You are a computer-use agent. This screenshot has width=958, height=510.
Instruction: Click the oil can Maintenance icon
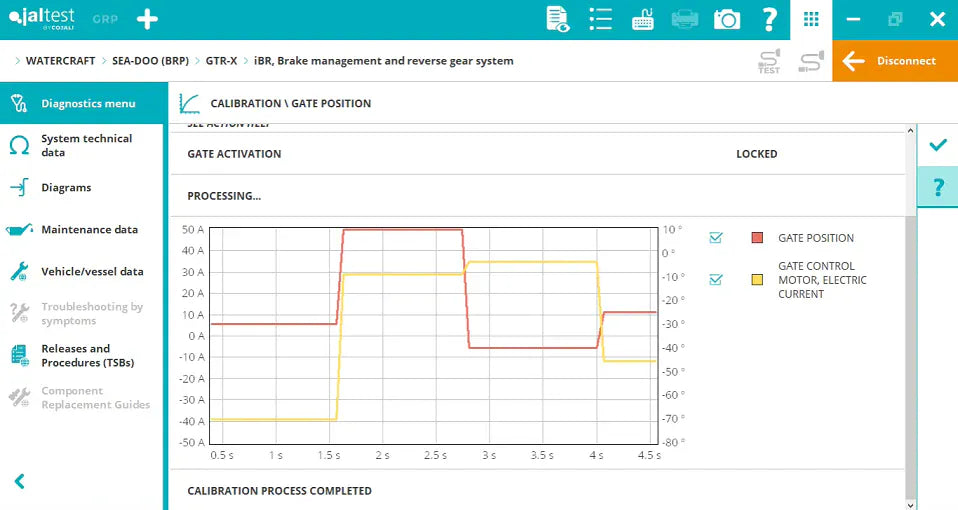click(19, 230)
